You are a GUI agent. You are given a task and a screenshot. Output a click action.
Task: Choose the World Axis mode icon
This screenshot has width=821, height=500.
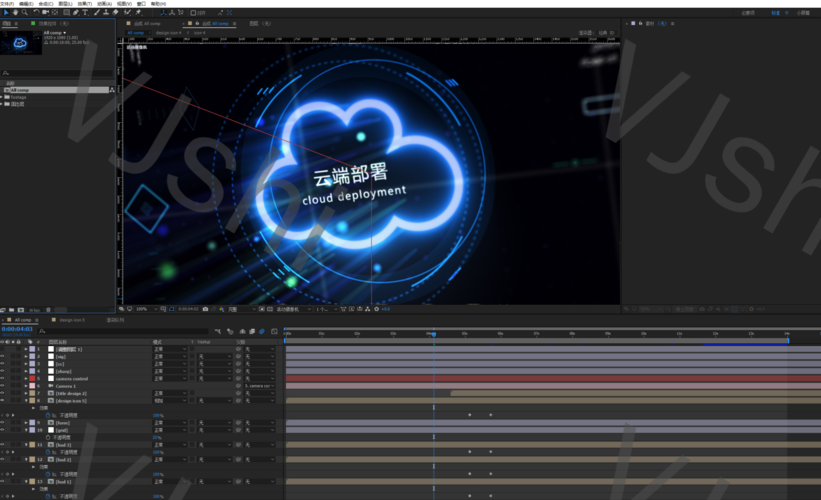[x=172, y=12]
